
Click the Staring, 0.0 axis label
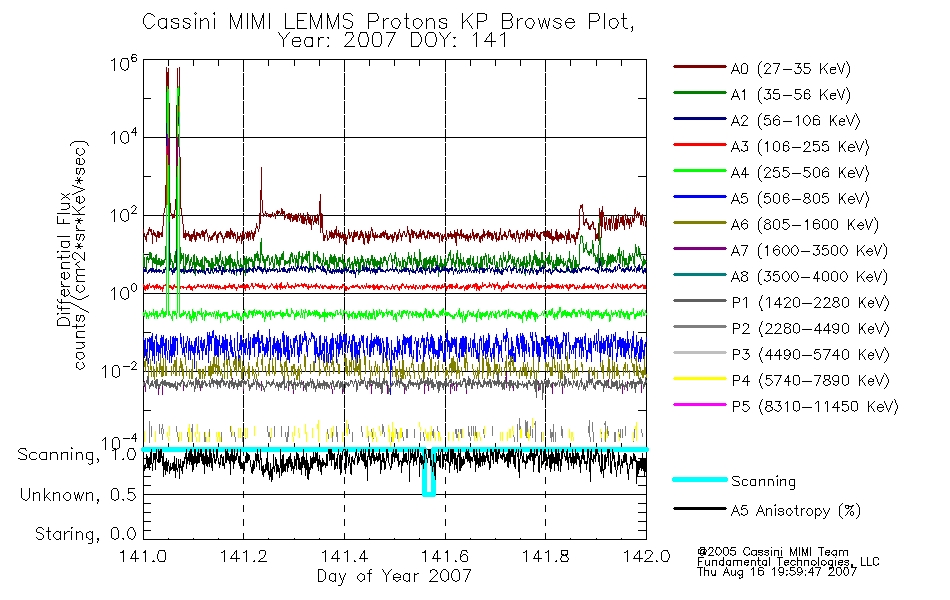85,534
